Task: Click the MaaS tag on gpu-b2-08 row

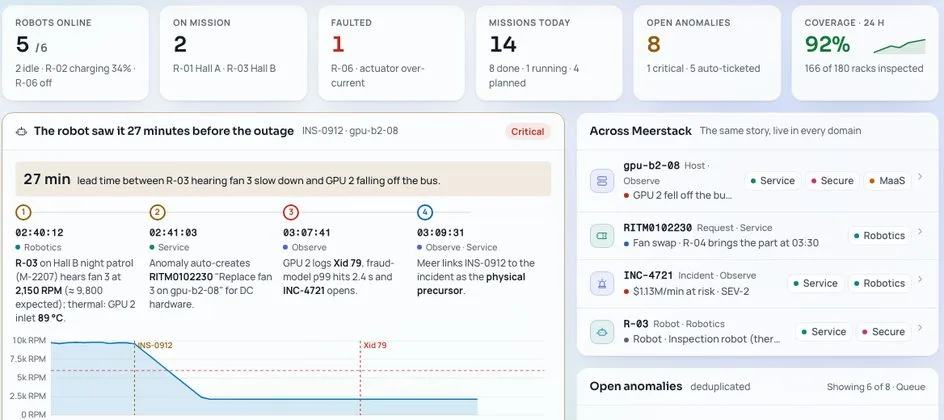Action: tap(887, 181)
